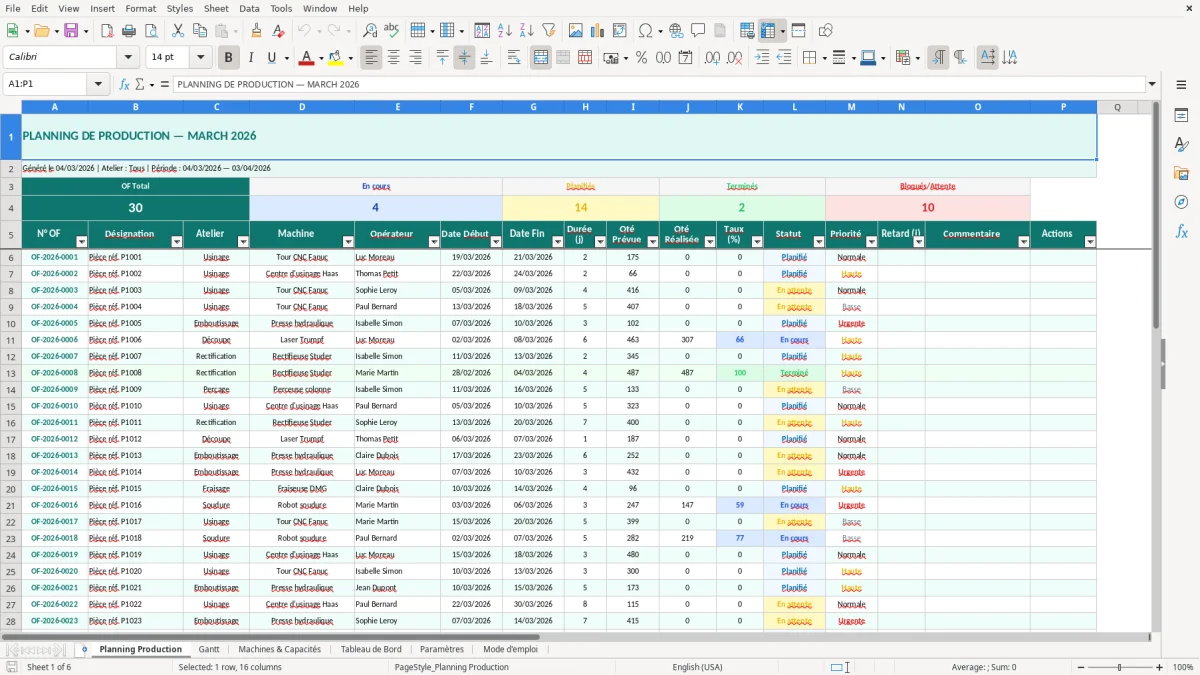Select row header 13
This screenshot has height=675, width=1200.
[11, 373]
